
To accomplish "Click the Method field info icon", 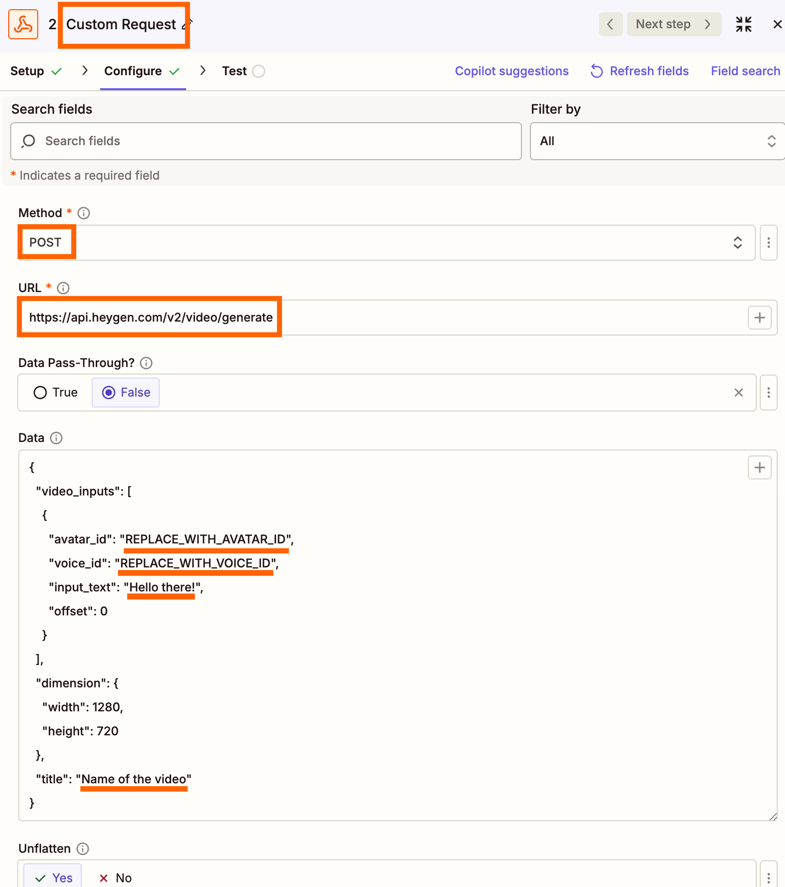I will point(84,213).
